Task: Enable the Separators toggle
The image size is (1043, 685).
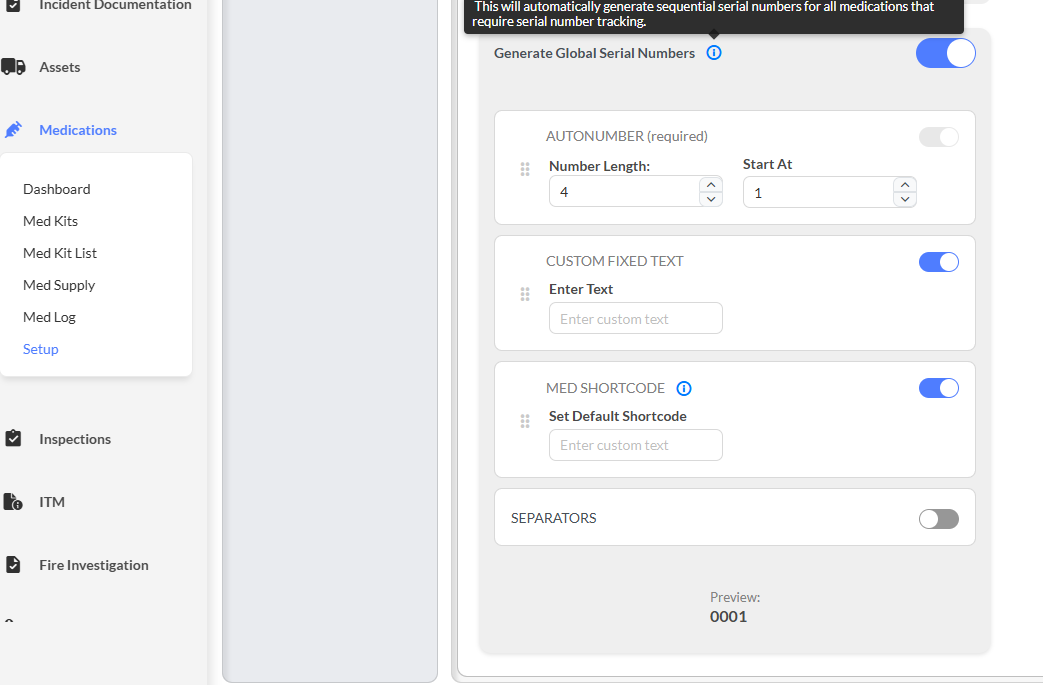Action: tap(938, 518)
